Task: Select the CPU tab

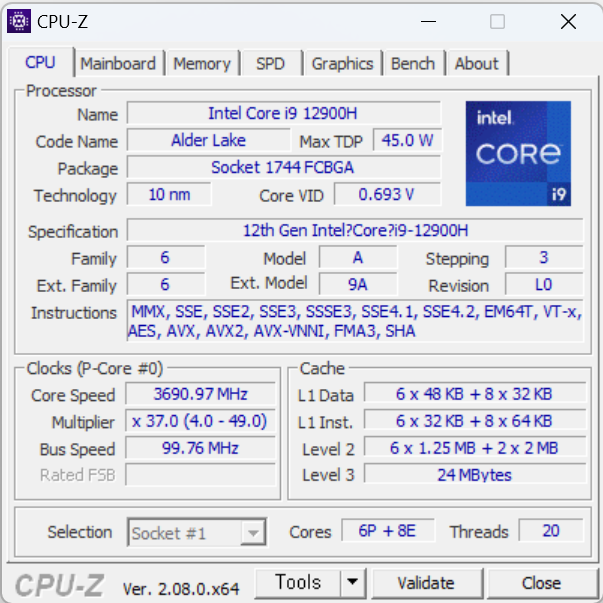Action: (x=40, y=62)
